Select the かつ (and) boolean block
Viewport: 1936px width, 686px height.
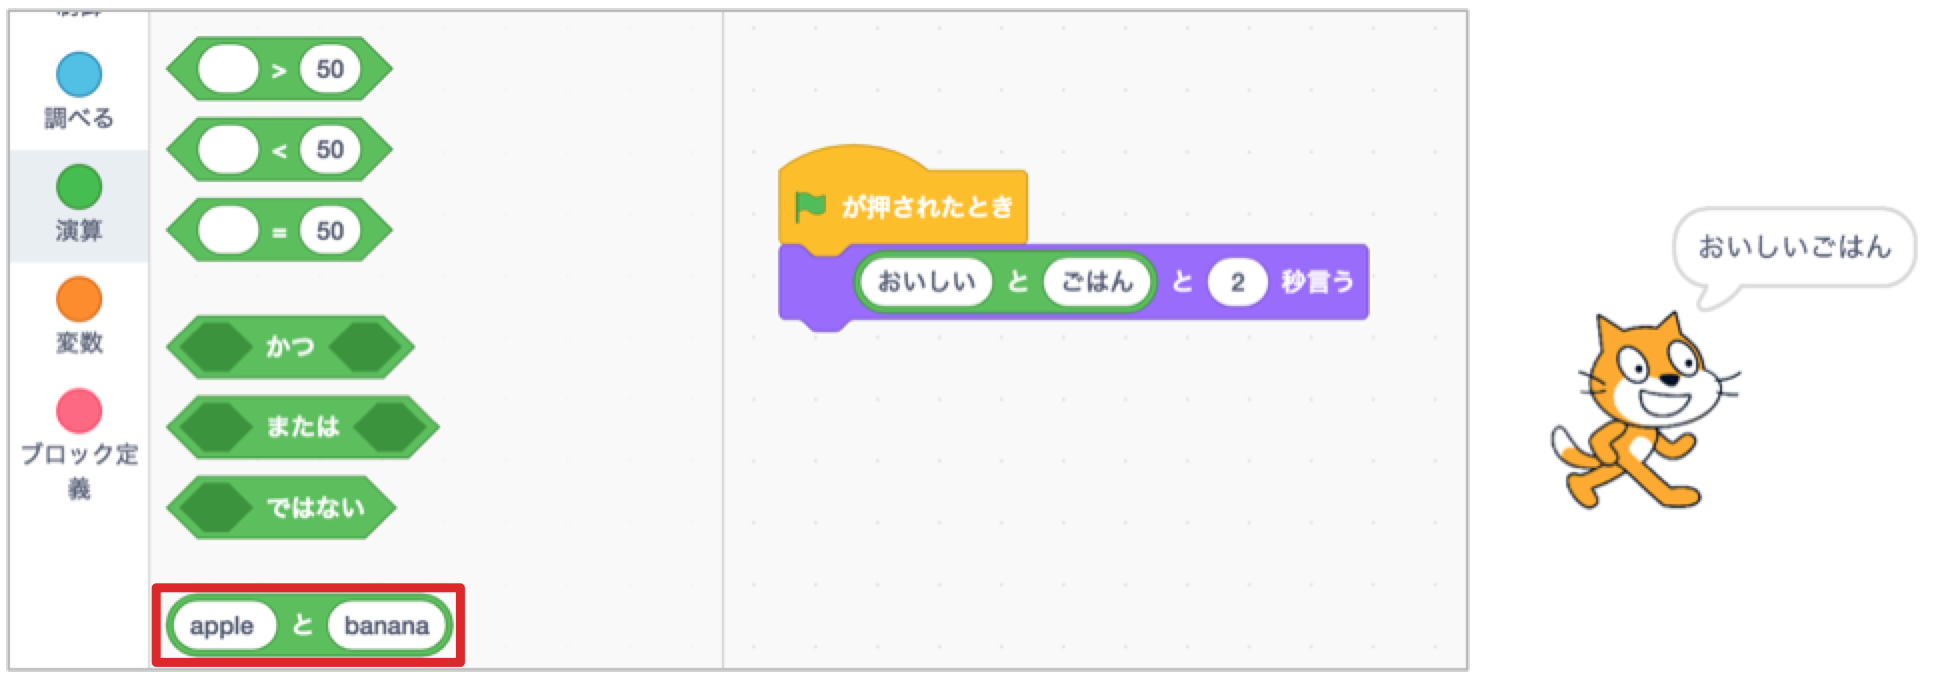pos(290,347)
